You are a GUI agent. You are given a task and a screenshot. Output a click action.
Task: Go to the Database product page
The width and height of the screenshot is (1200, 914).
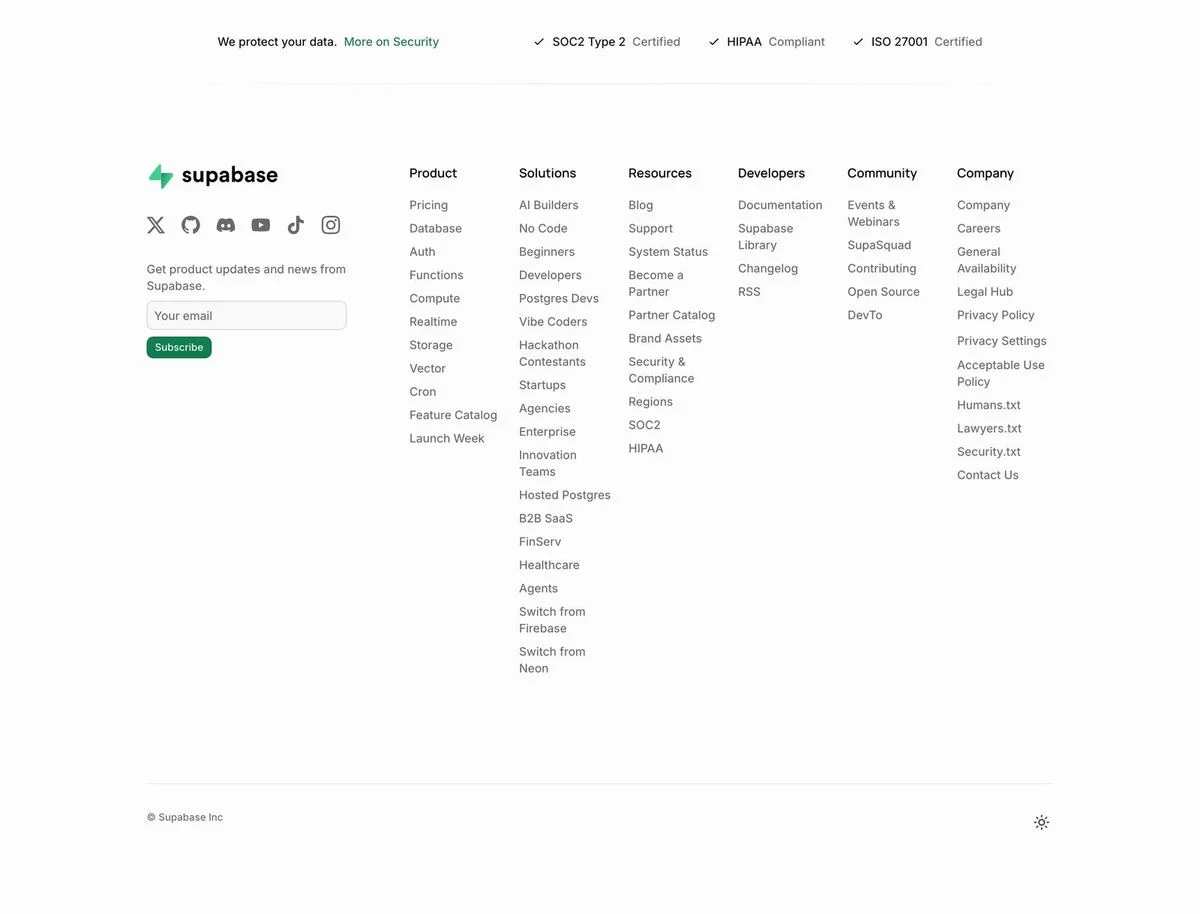pyautogui.click(x=435, y=228)
